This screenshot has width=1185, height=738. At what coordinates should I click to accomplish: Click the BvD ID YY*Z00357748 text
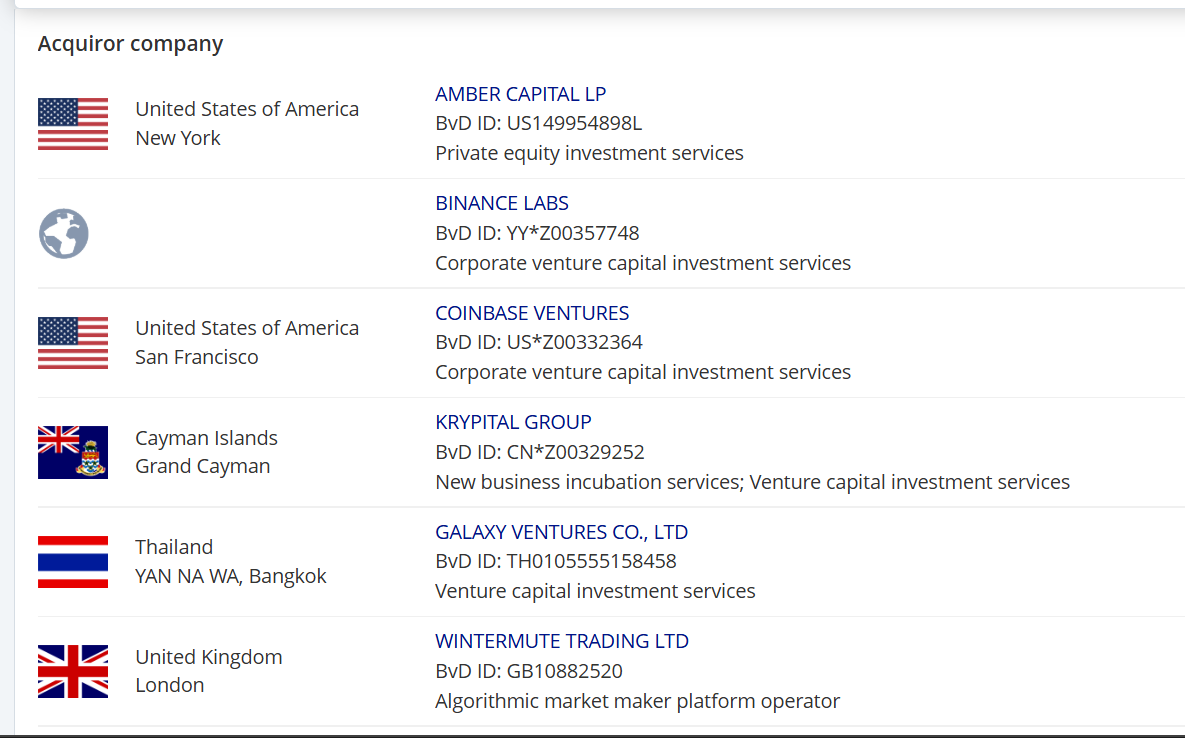537,233
